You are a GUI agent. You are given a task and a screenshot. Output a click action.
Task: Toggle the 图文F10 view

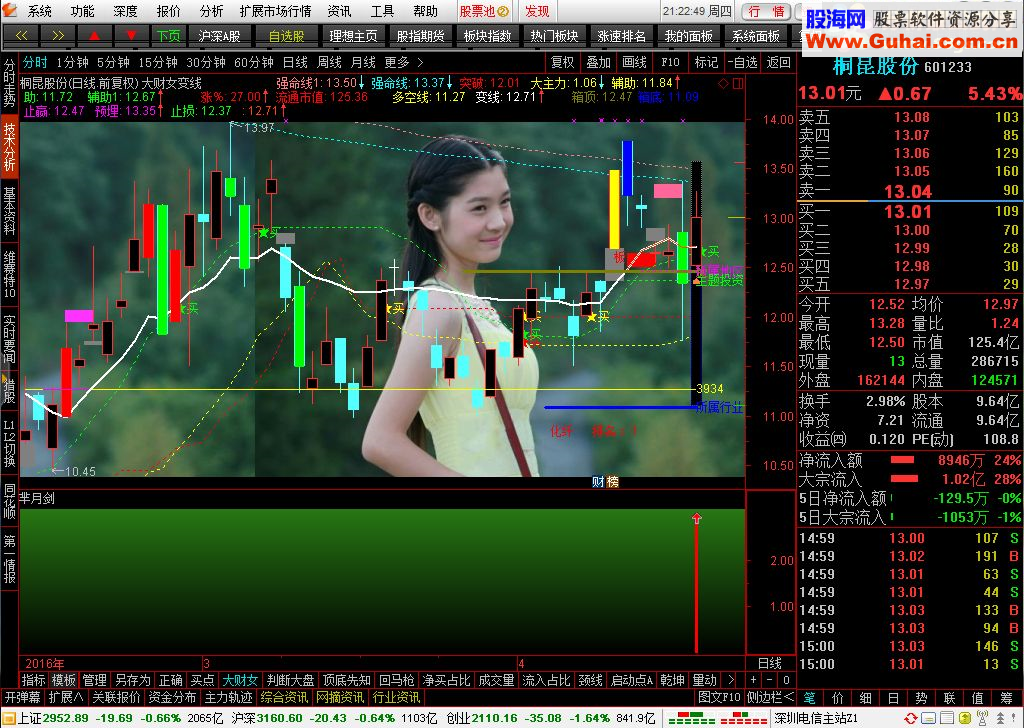pos(719,697)
